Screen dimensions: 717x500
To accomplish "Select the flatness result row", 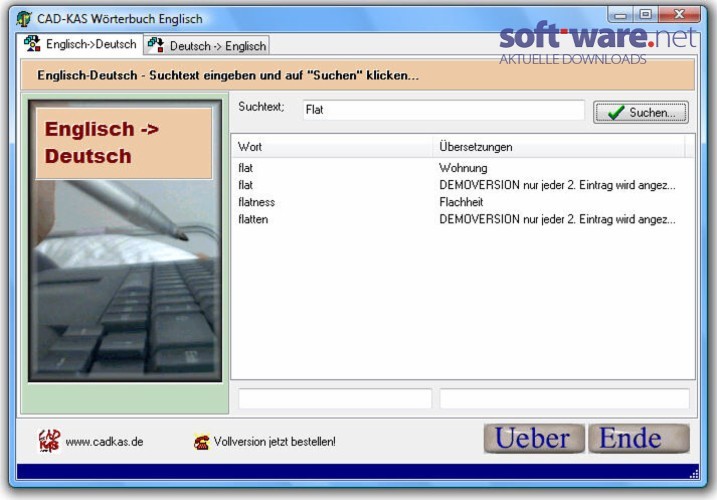I will tap(463, 202).
